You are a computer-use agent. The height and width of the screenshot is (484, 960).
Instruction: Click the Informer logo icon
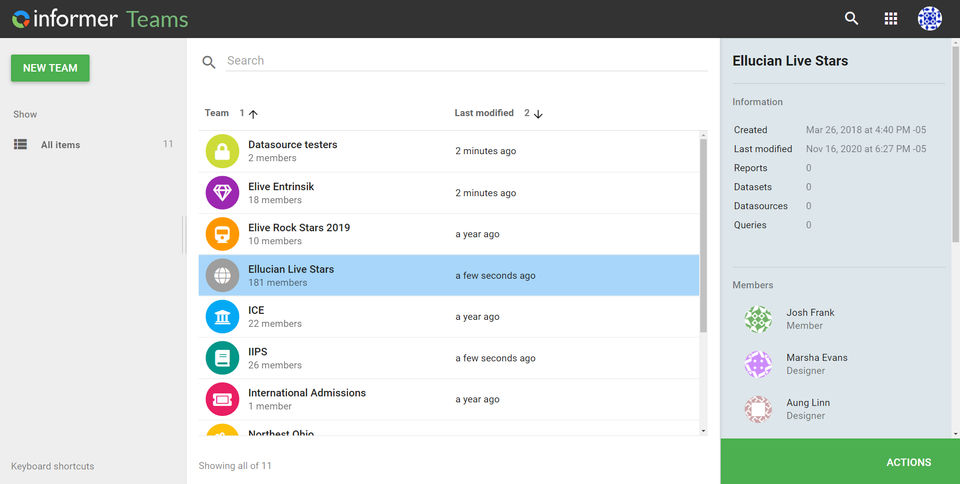pyautogui.click(x=20, y=19)
